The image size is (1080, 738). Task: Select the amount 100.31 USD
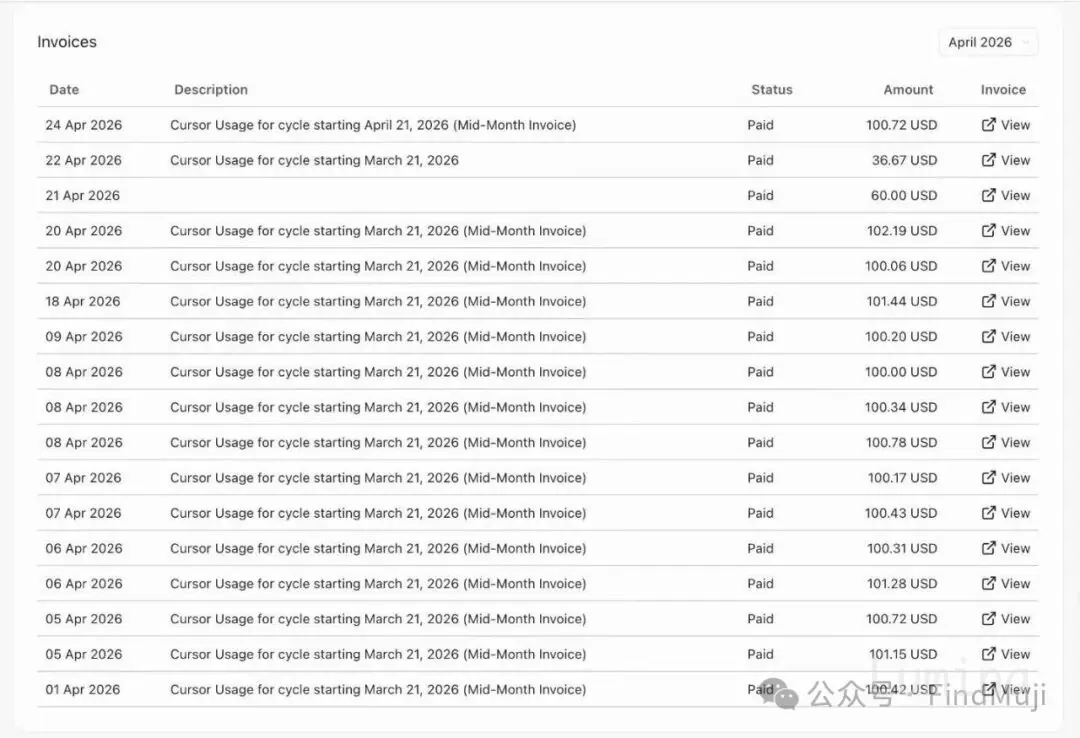902,548
